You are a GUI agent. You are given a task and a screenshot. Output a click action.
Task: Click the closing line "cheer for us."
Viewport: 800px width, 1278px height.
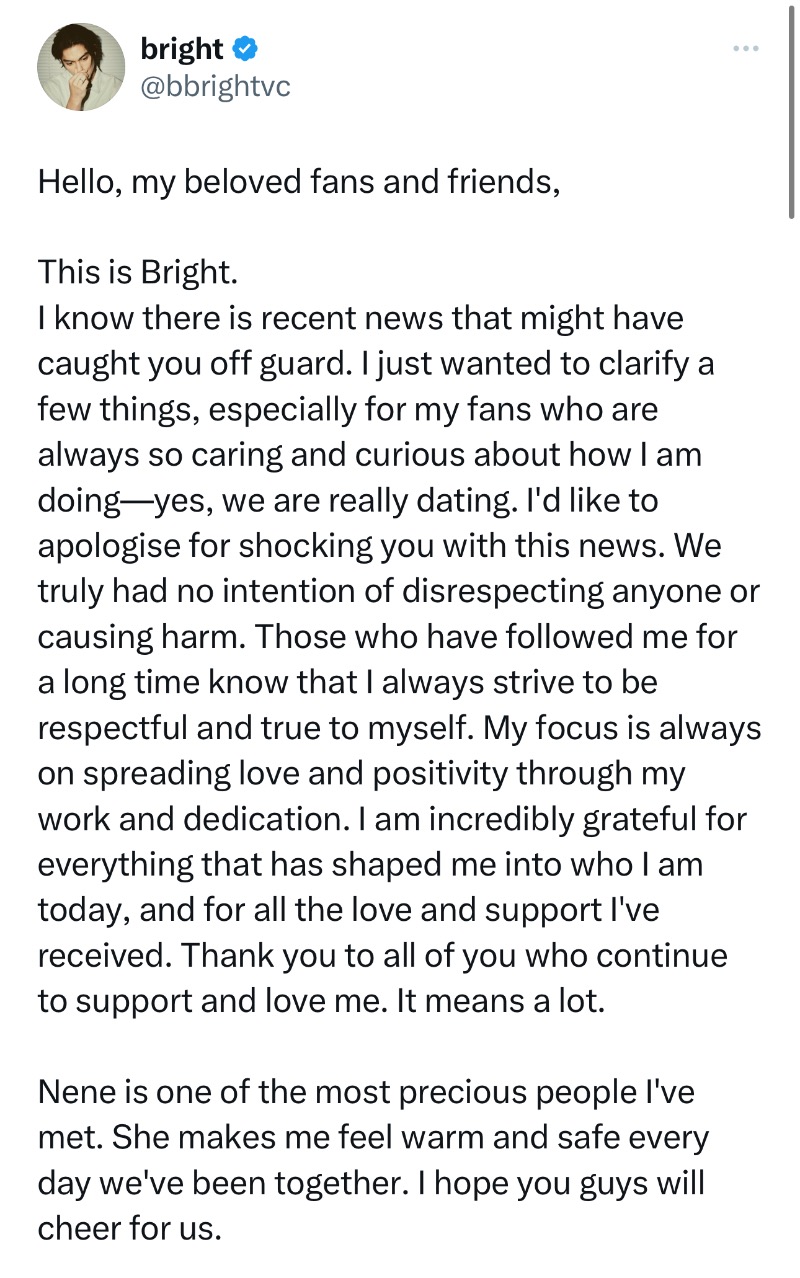tap(128, 1228)
